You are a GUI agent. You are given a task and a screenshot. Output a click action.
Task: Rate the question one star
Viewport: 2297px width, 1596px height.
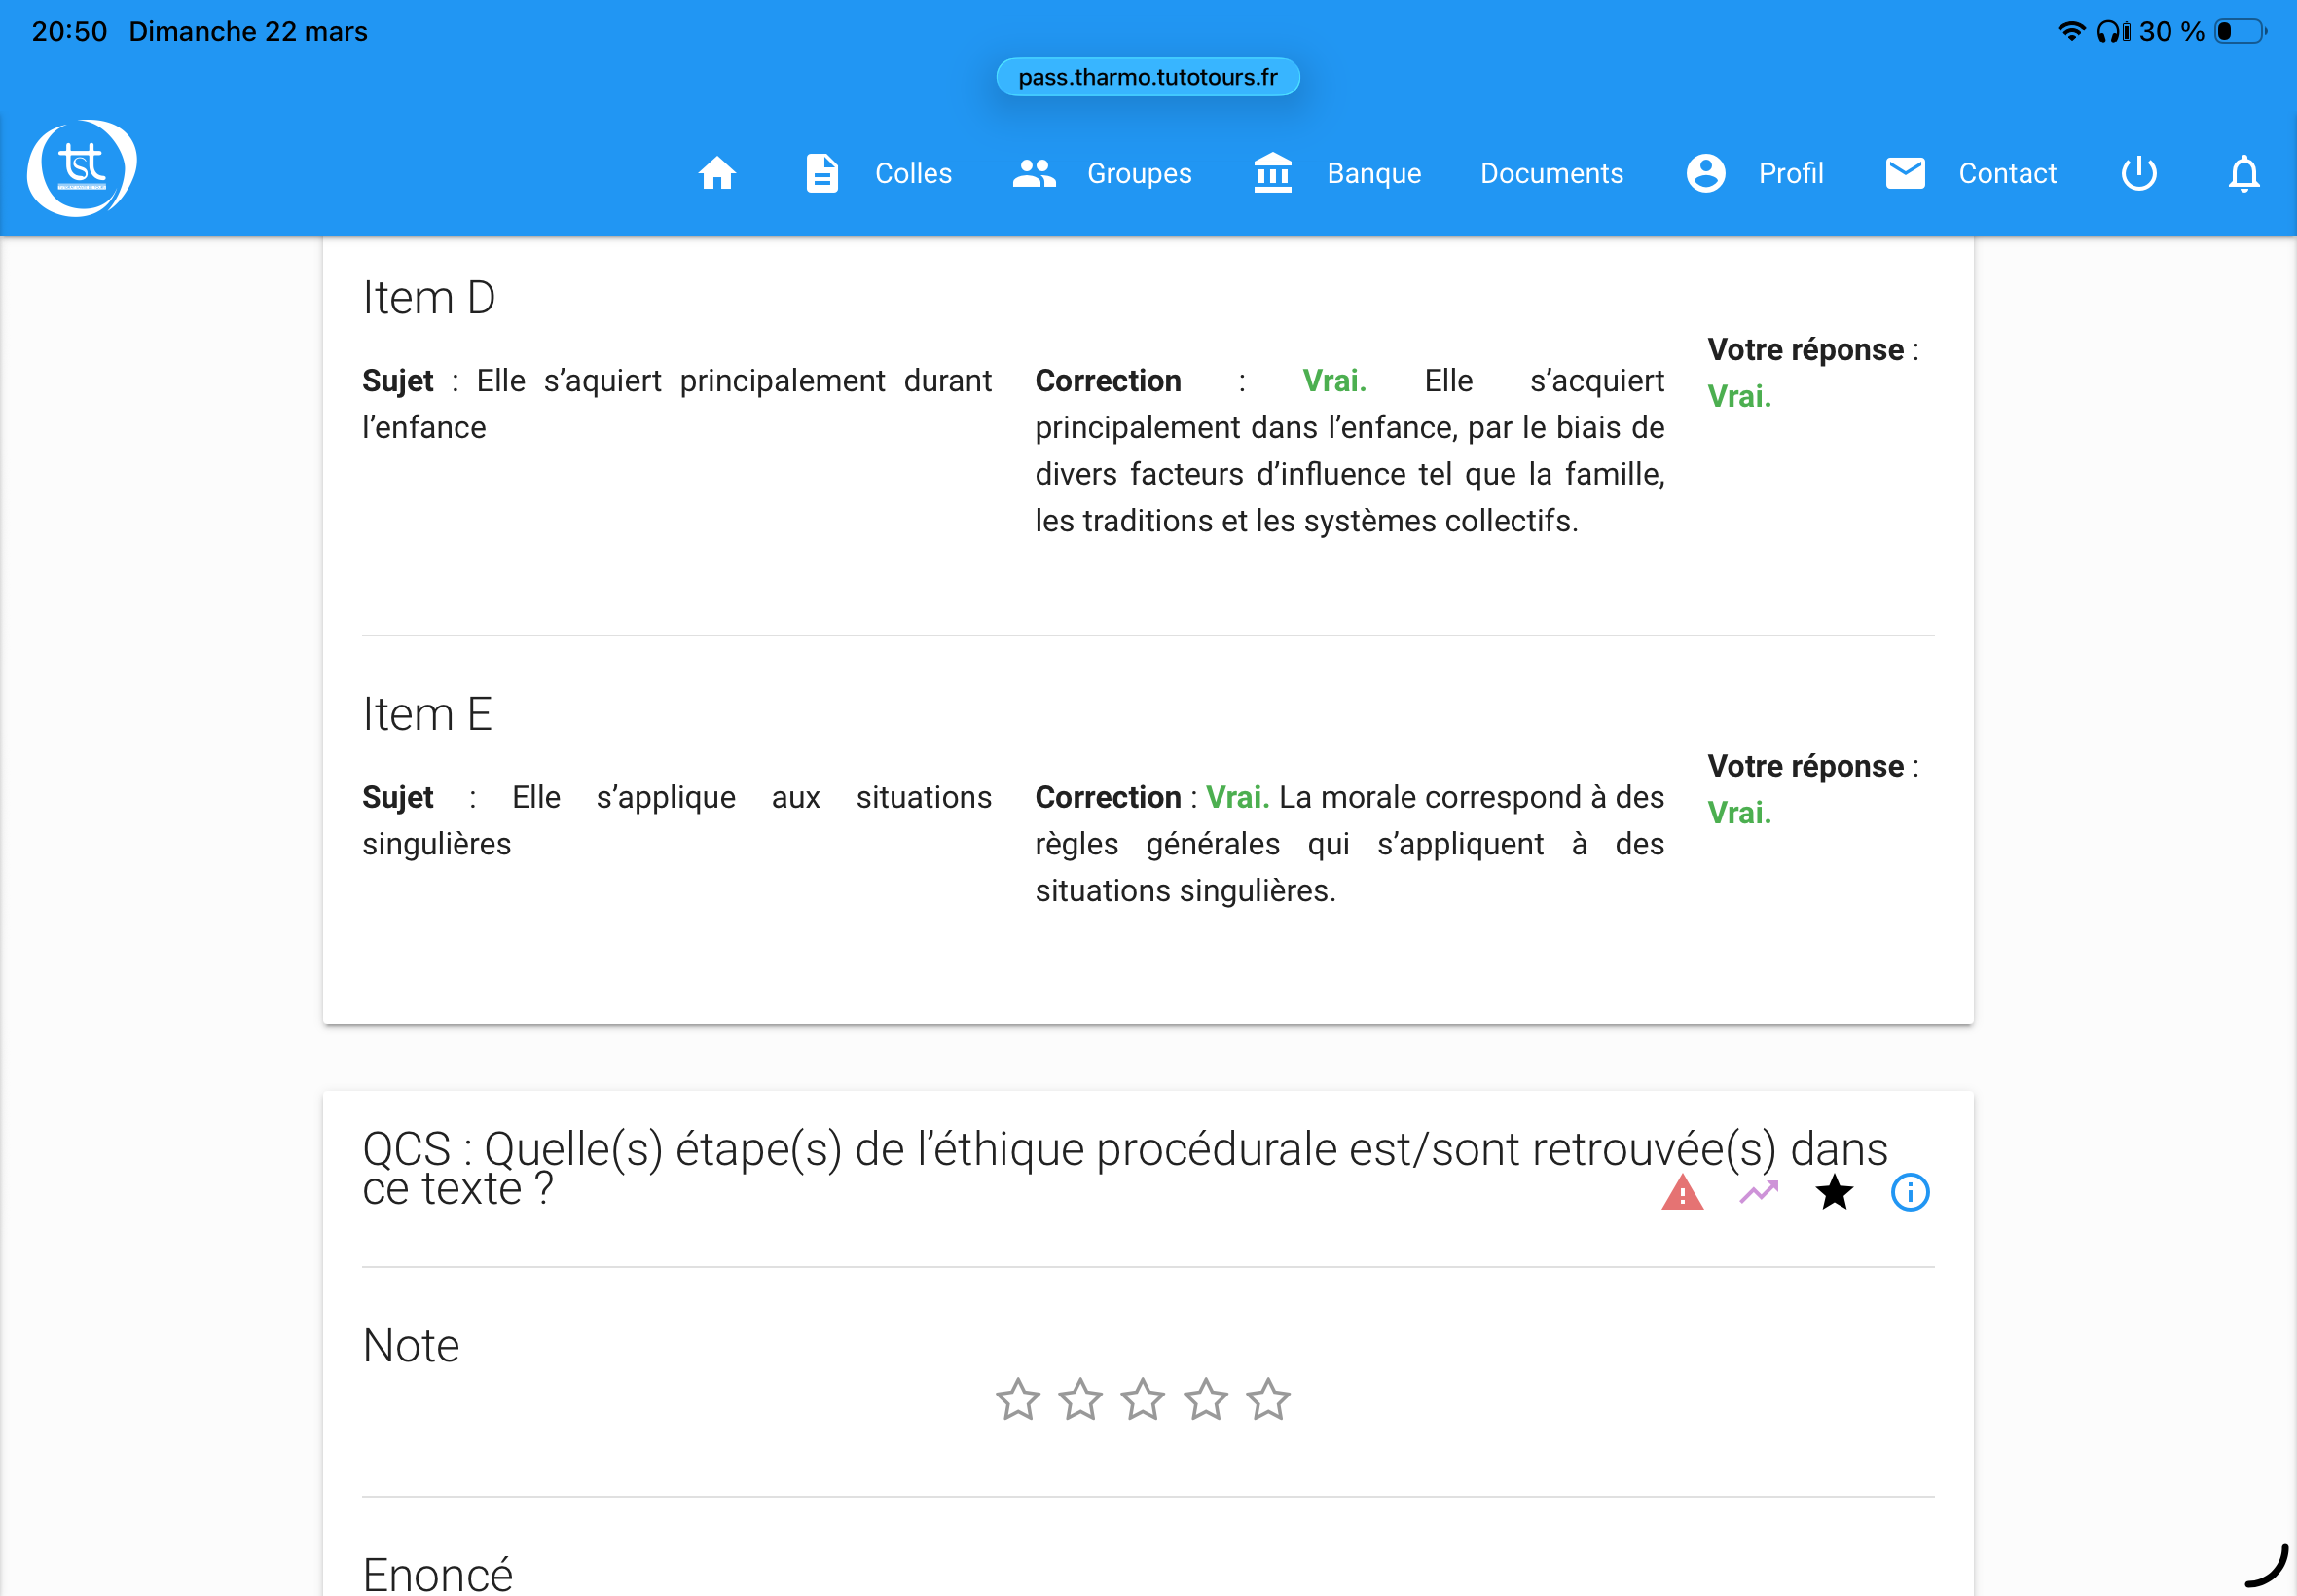(x=1017, y=1399)
